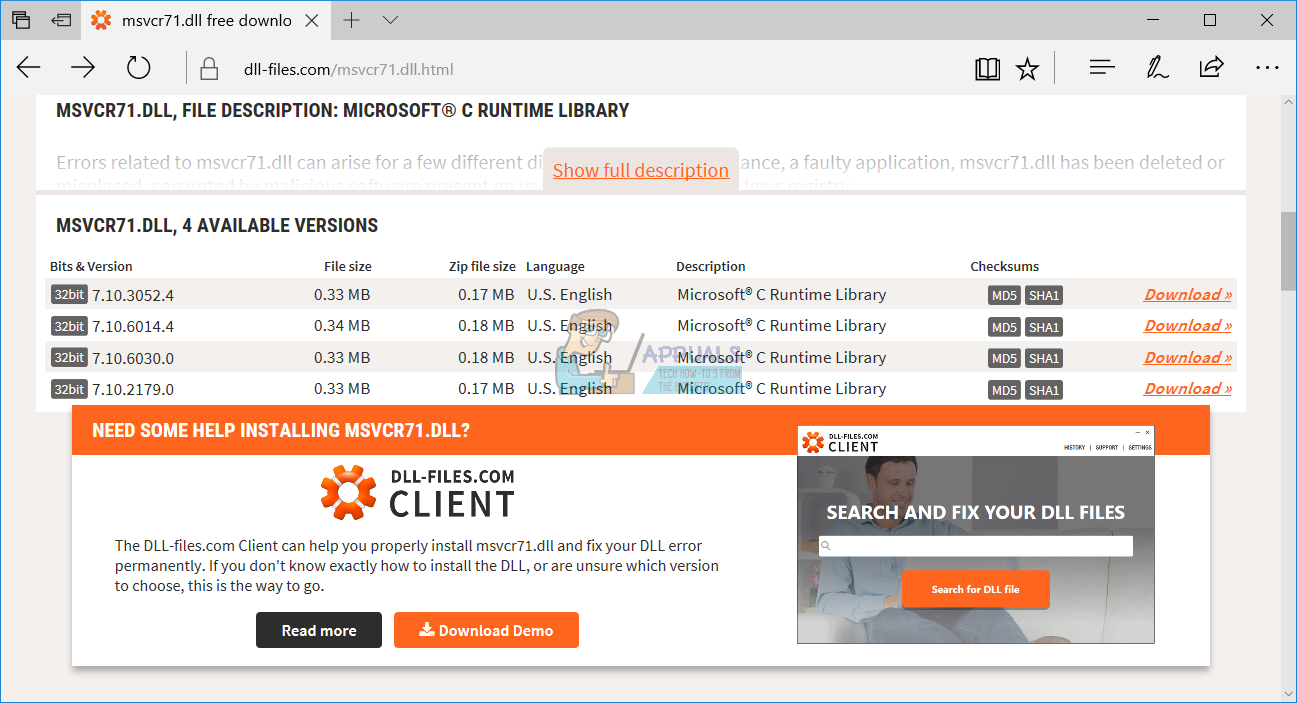The height and width of the screenshot is (703, 1297).
Task: Close the msvcr71.dll browser tab
Action: (x=312, y=20)
